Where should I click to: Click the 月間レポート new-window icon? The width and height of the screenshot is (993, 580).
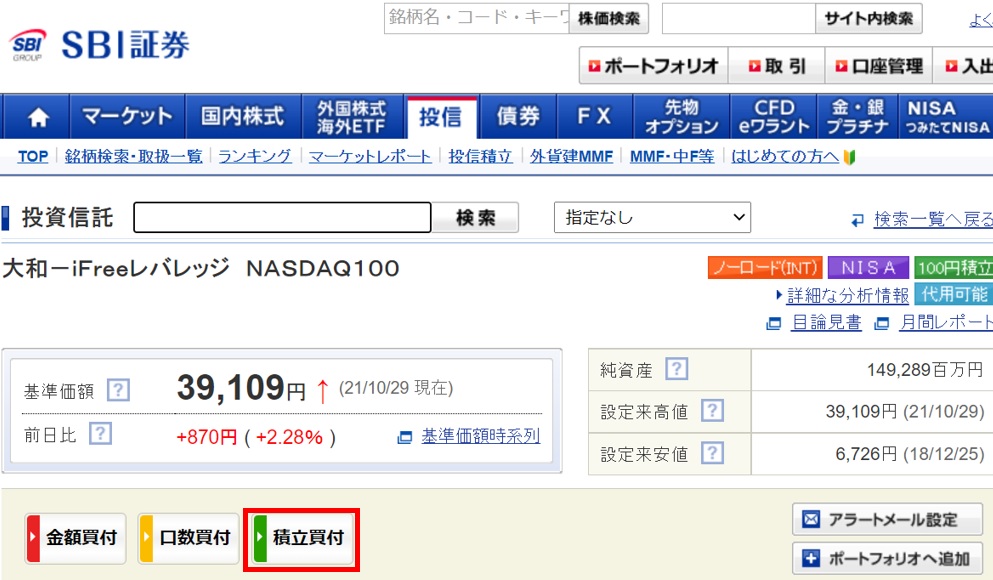pos(882,324)
